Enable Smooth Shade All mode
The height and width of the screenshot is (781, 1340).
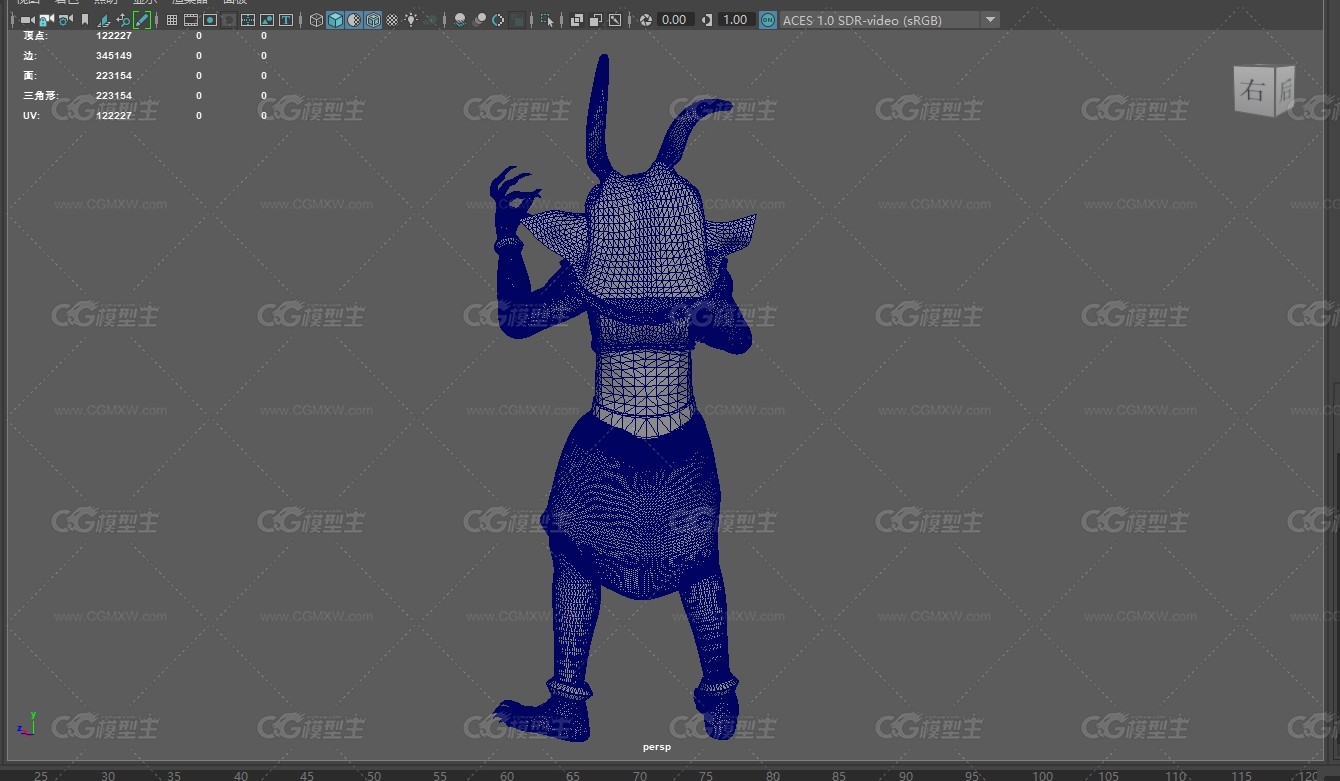coord(335,20)
